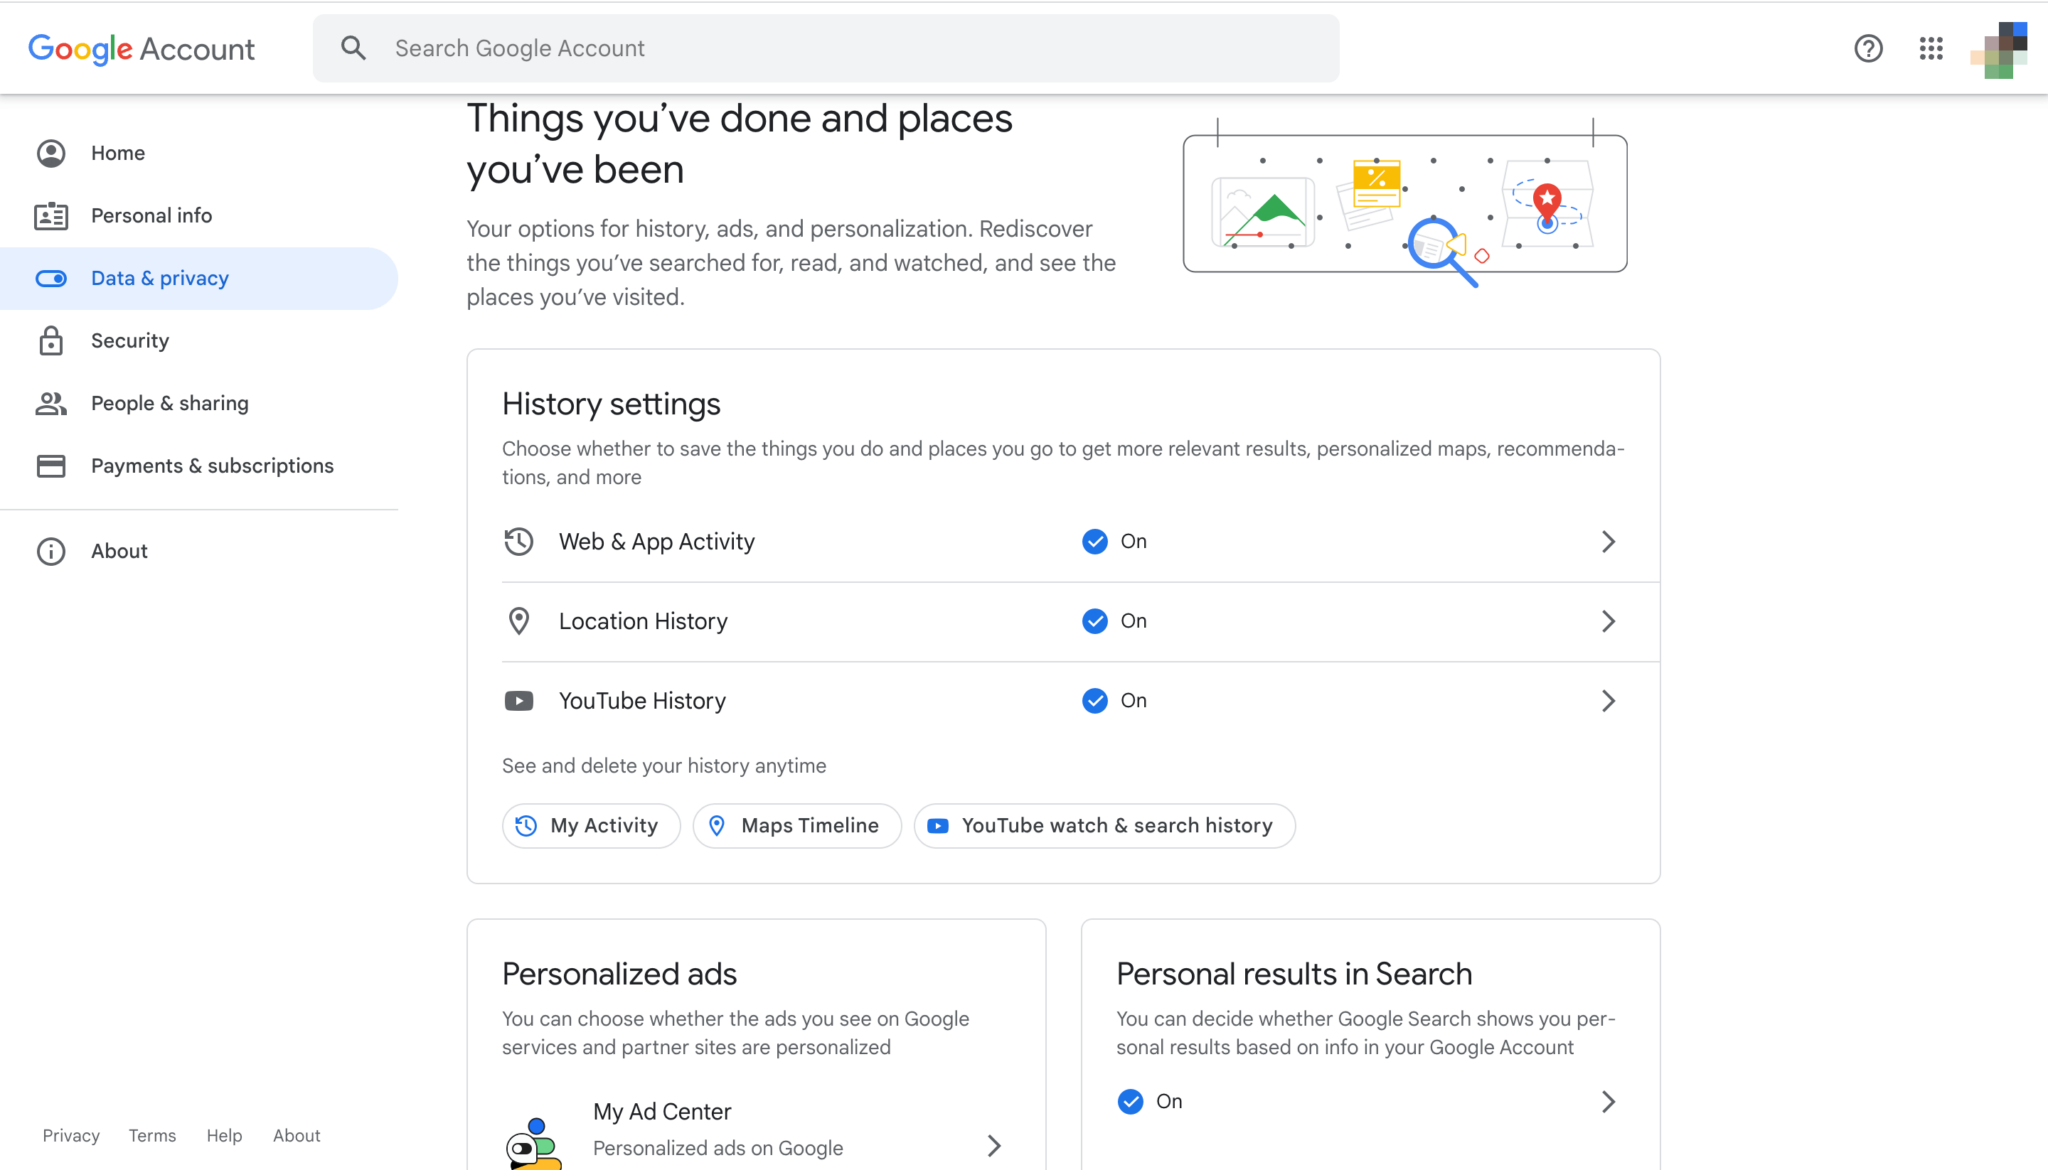Expand Web & App Activity chevron
Viewport: 2048px width, 1170px height.
point(1608,541)
